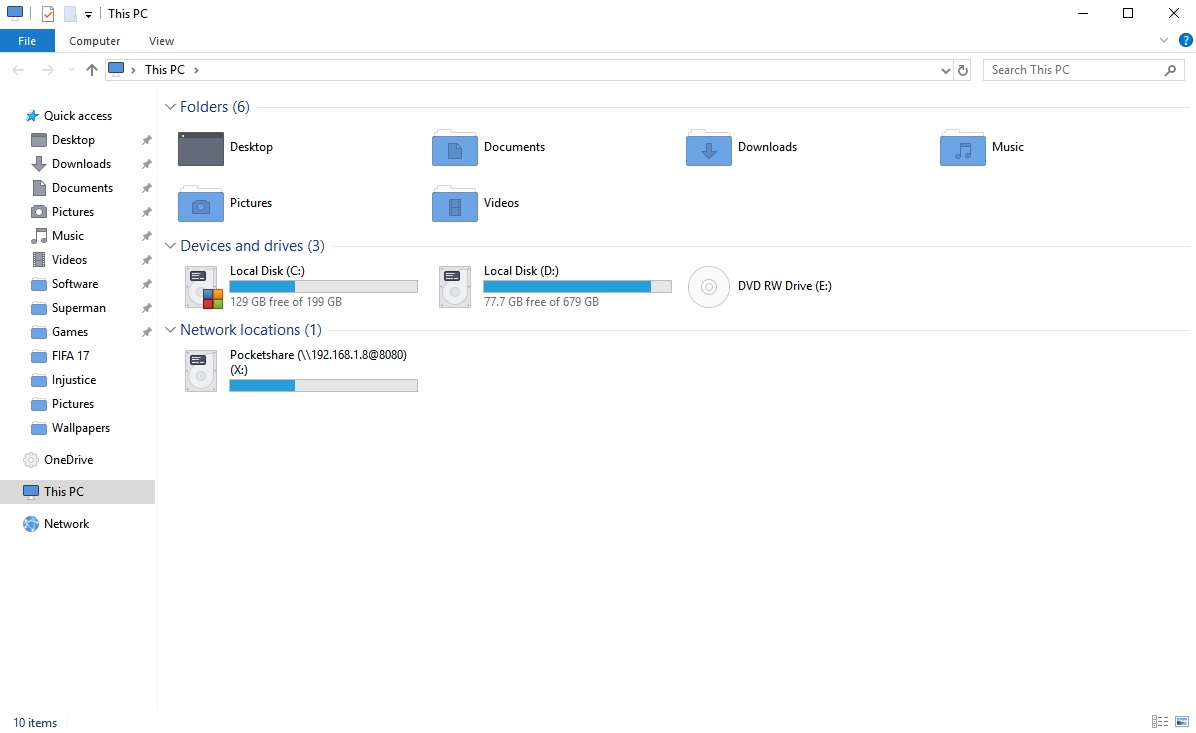Click "77.7 GB free of 679 GB" text

(x=541, y=302)
